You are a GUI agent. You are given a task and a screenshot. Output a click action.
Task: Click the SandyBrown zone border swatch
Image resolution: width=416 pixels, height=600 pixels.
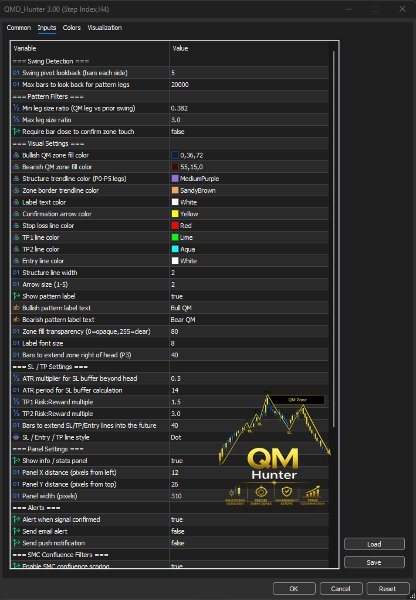pyautogui.click(x=175, y=190)
